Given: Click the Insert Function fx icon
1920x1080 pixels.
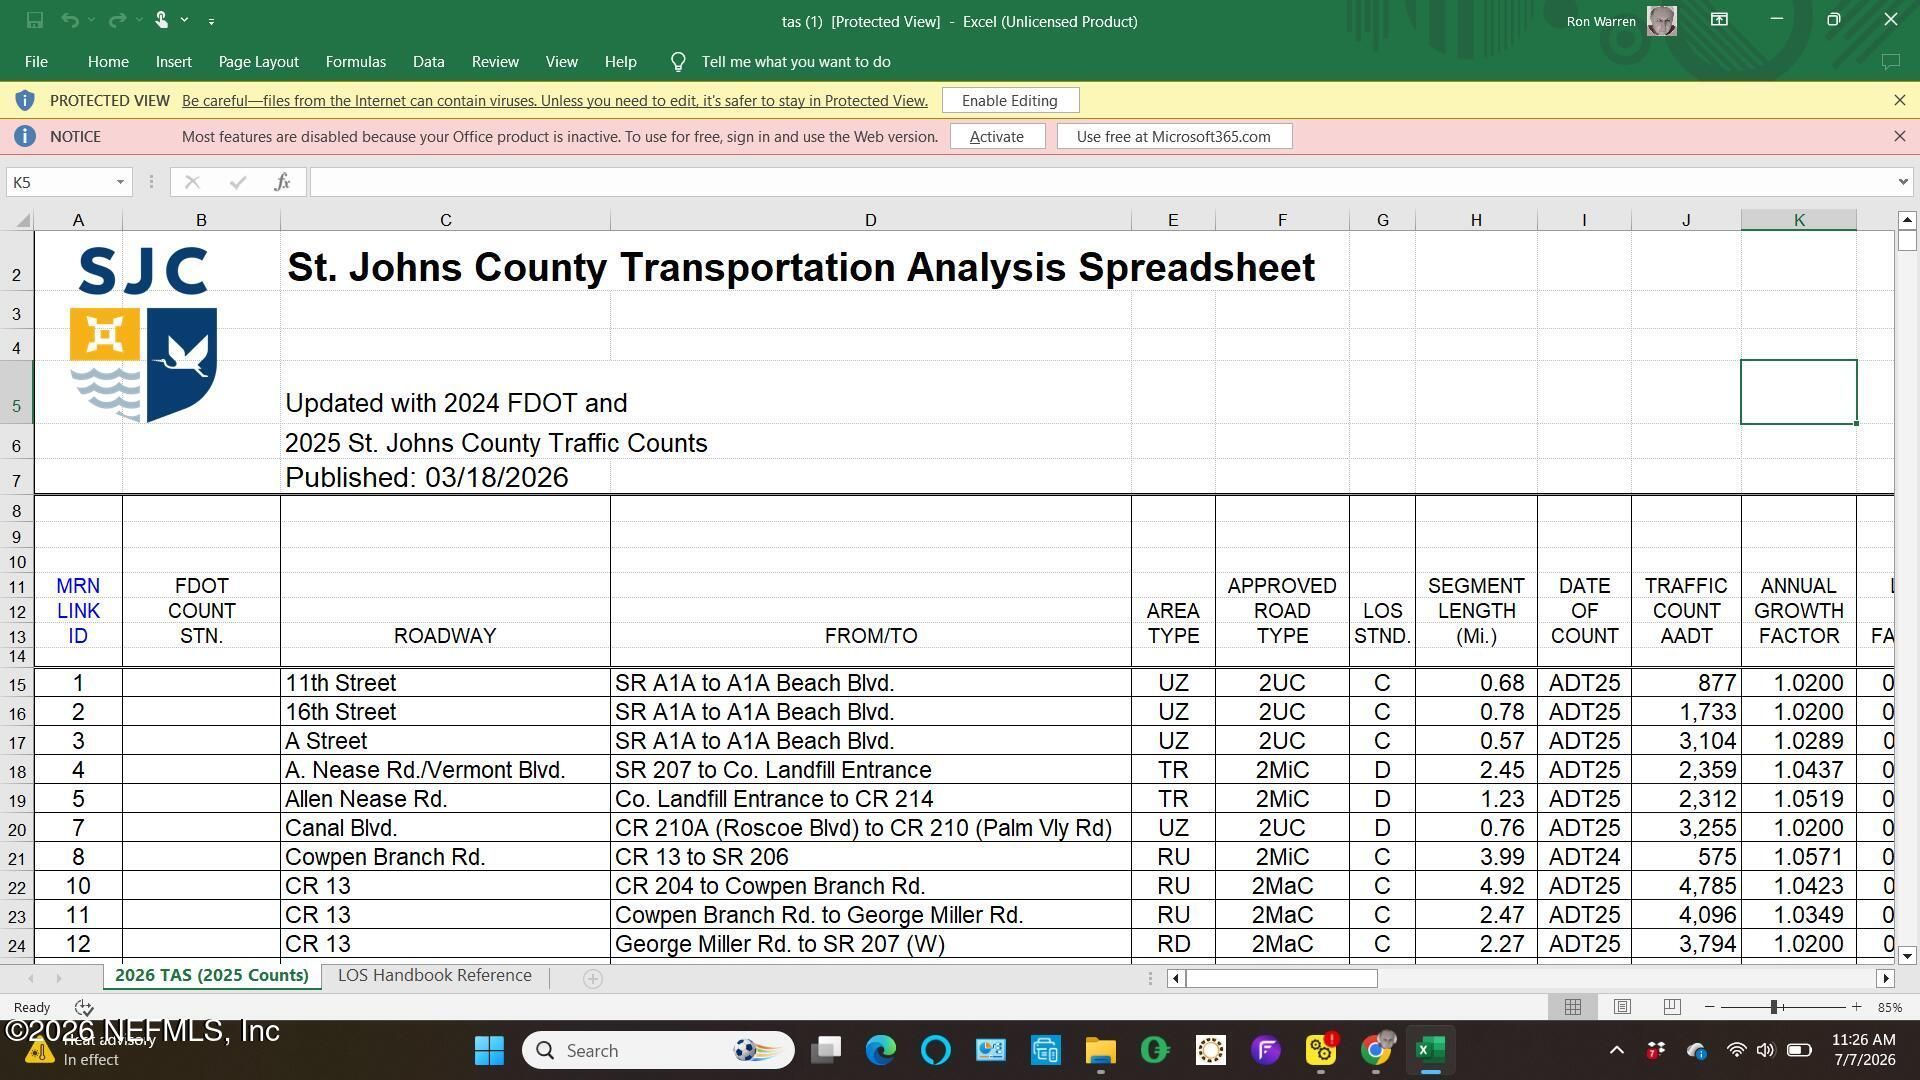Looking at the screenshot, I should pos(282,182).
